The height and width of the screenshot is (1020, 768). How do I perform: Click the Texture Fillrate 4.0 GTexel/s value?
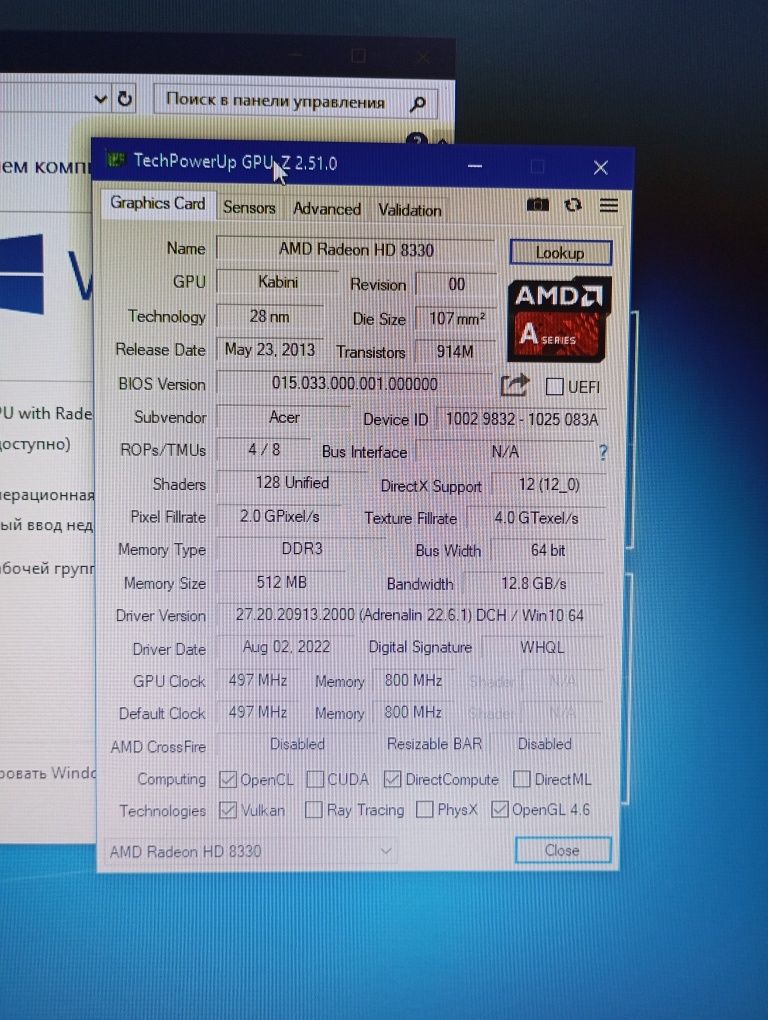[x=536, y=518]
